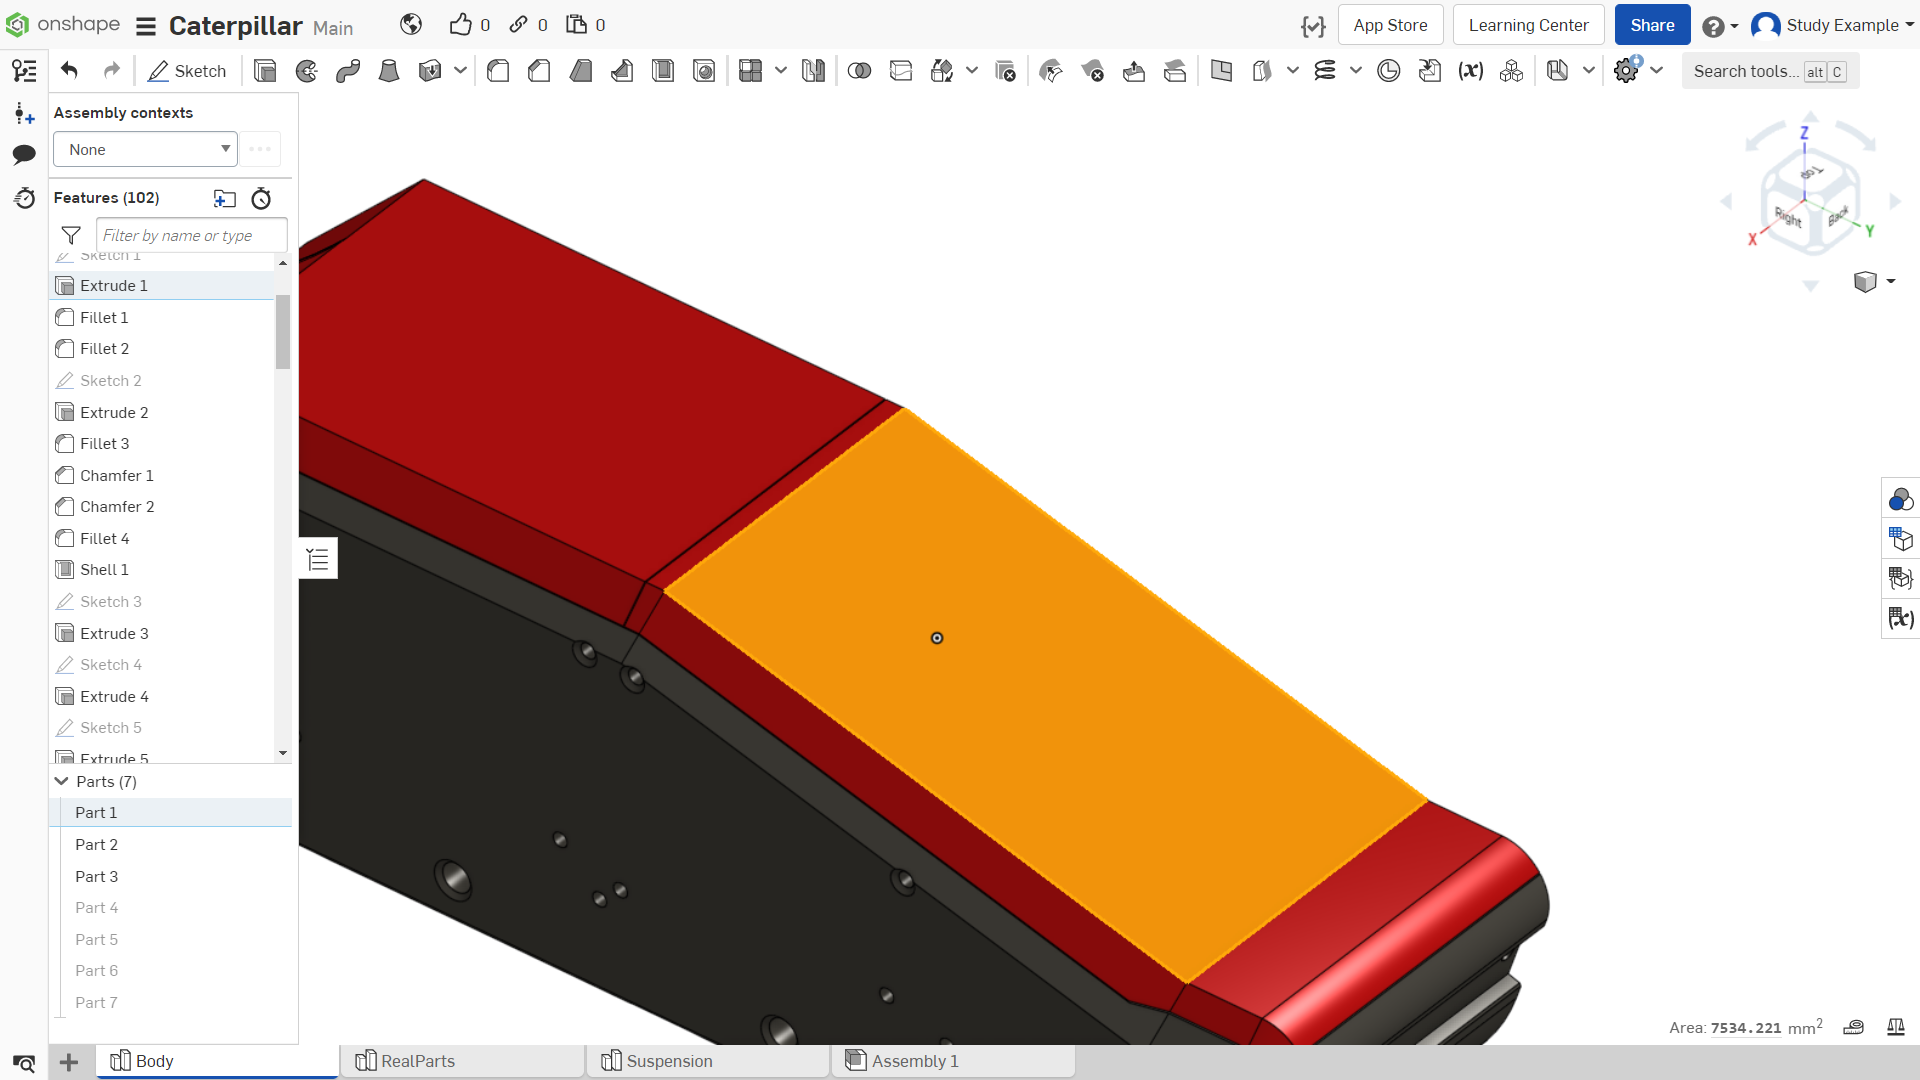Expand the pattern tools dropdown arrow

pos(781,71)
